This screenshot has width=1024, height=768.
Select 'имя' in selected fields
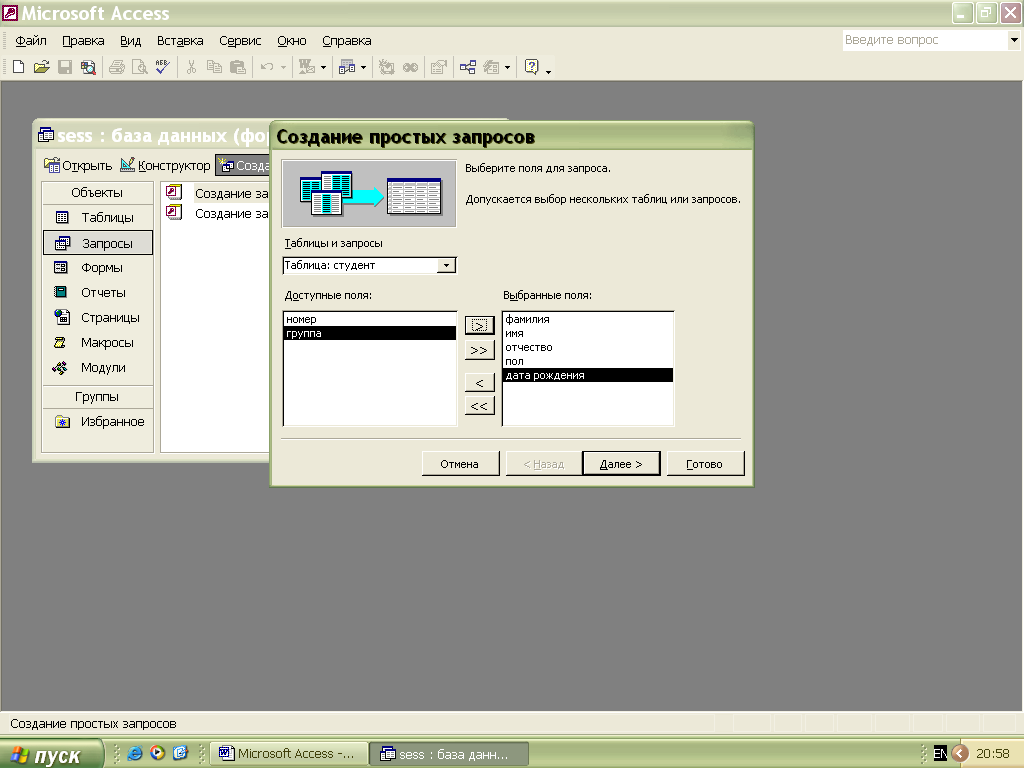(588, 333)
